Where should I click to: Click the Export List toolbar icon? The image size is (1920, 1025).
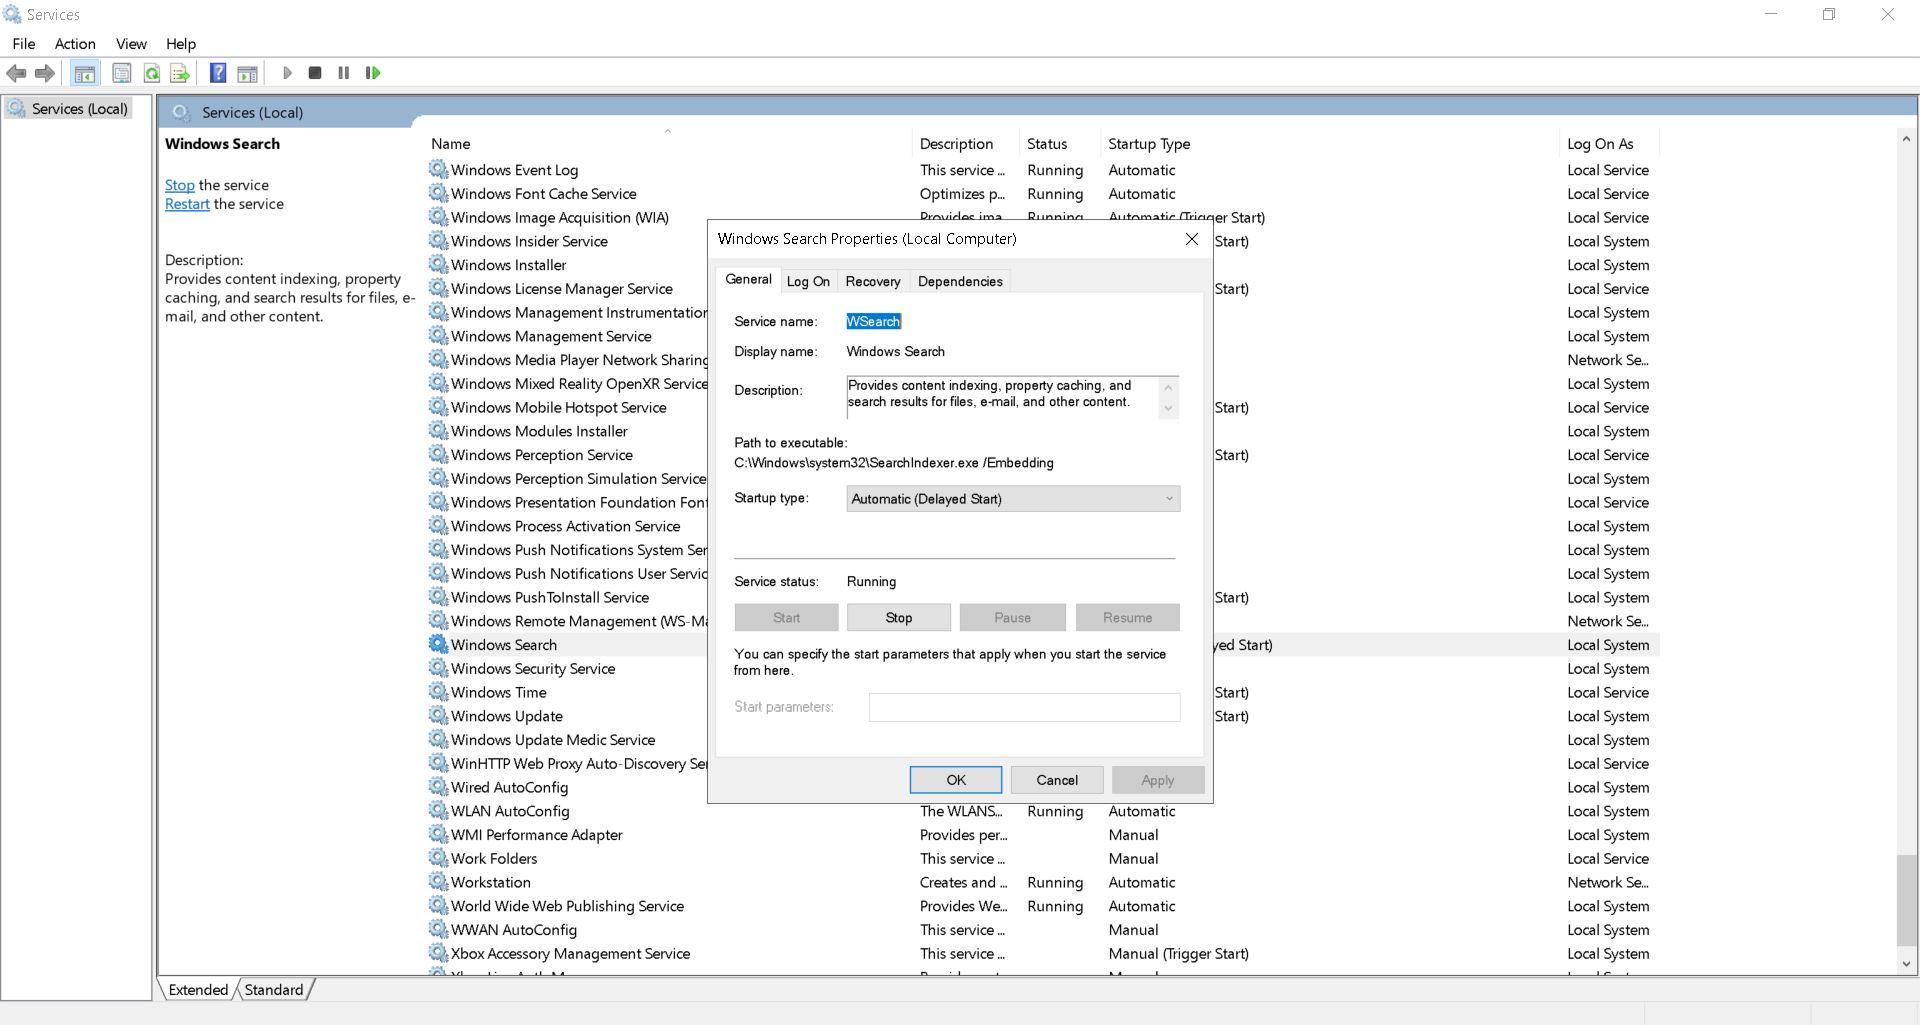pos(180,73)
